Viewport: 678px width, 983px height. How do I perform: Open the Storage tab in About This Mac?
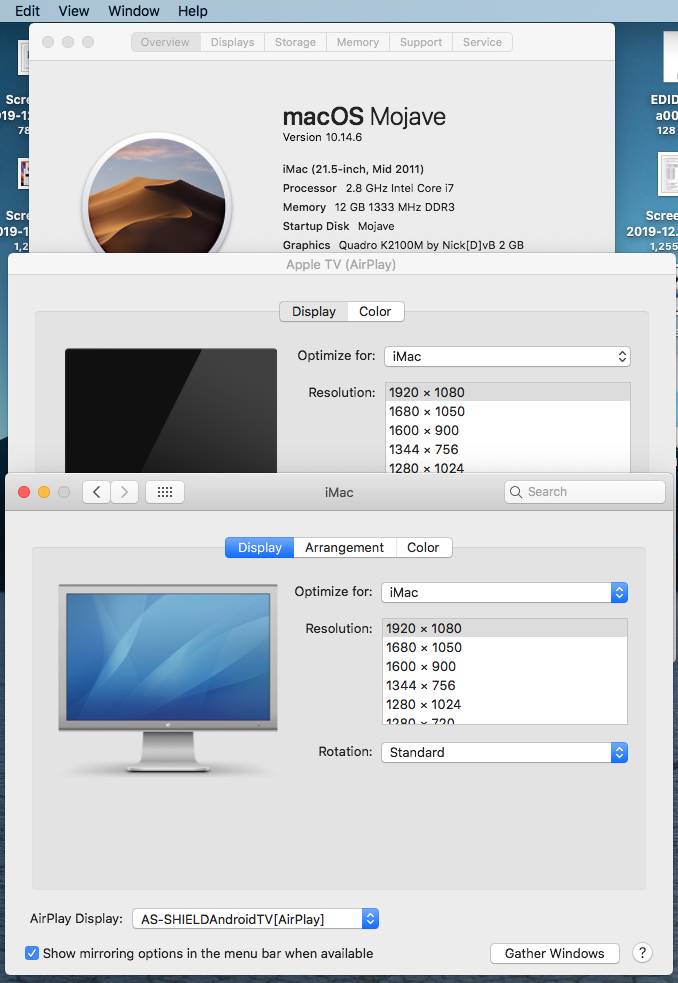point(295,42)
